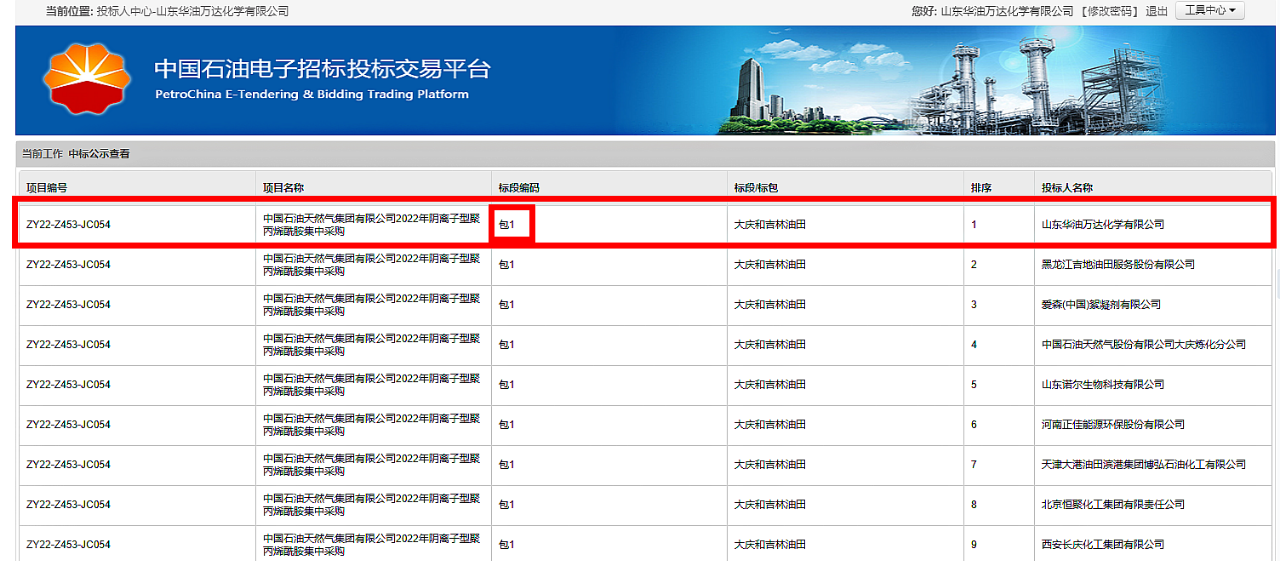Click the 项目名称 column header

283,187
